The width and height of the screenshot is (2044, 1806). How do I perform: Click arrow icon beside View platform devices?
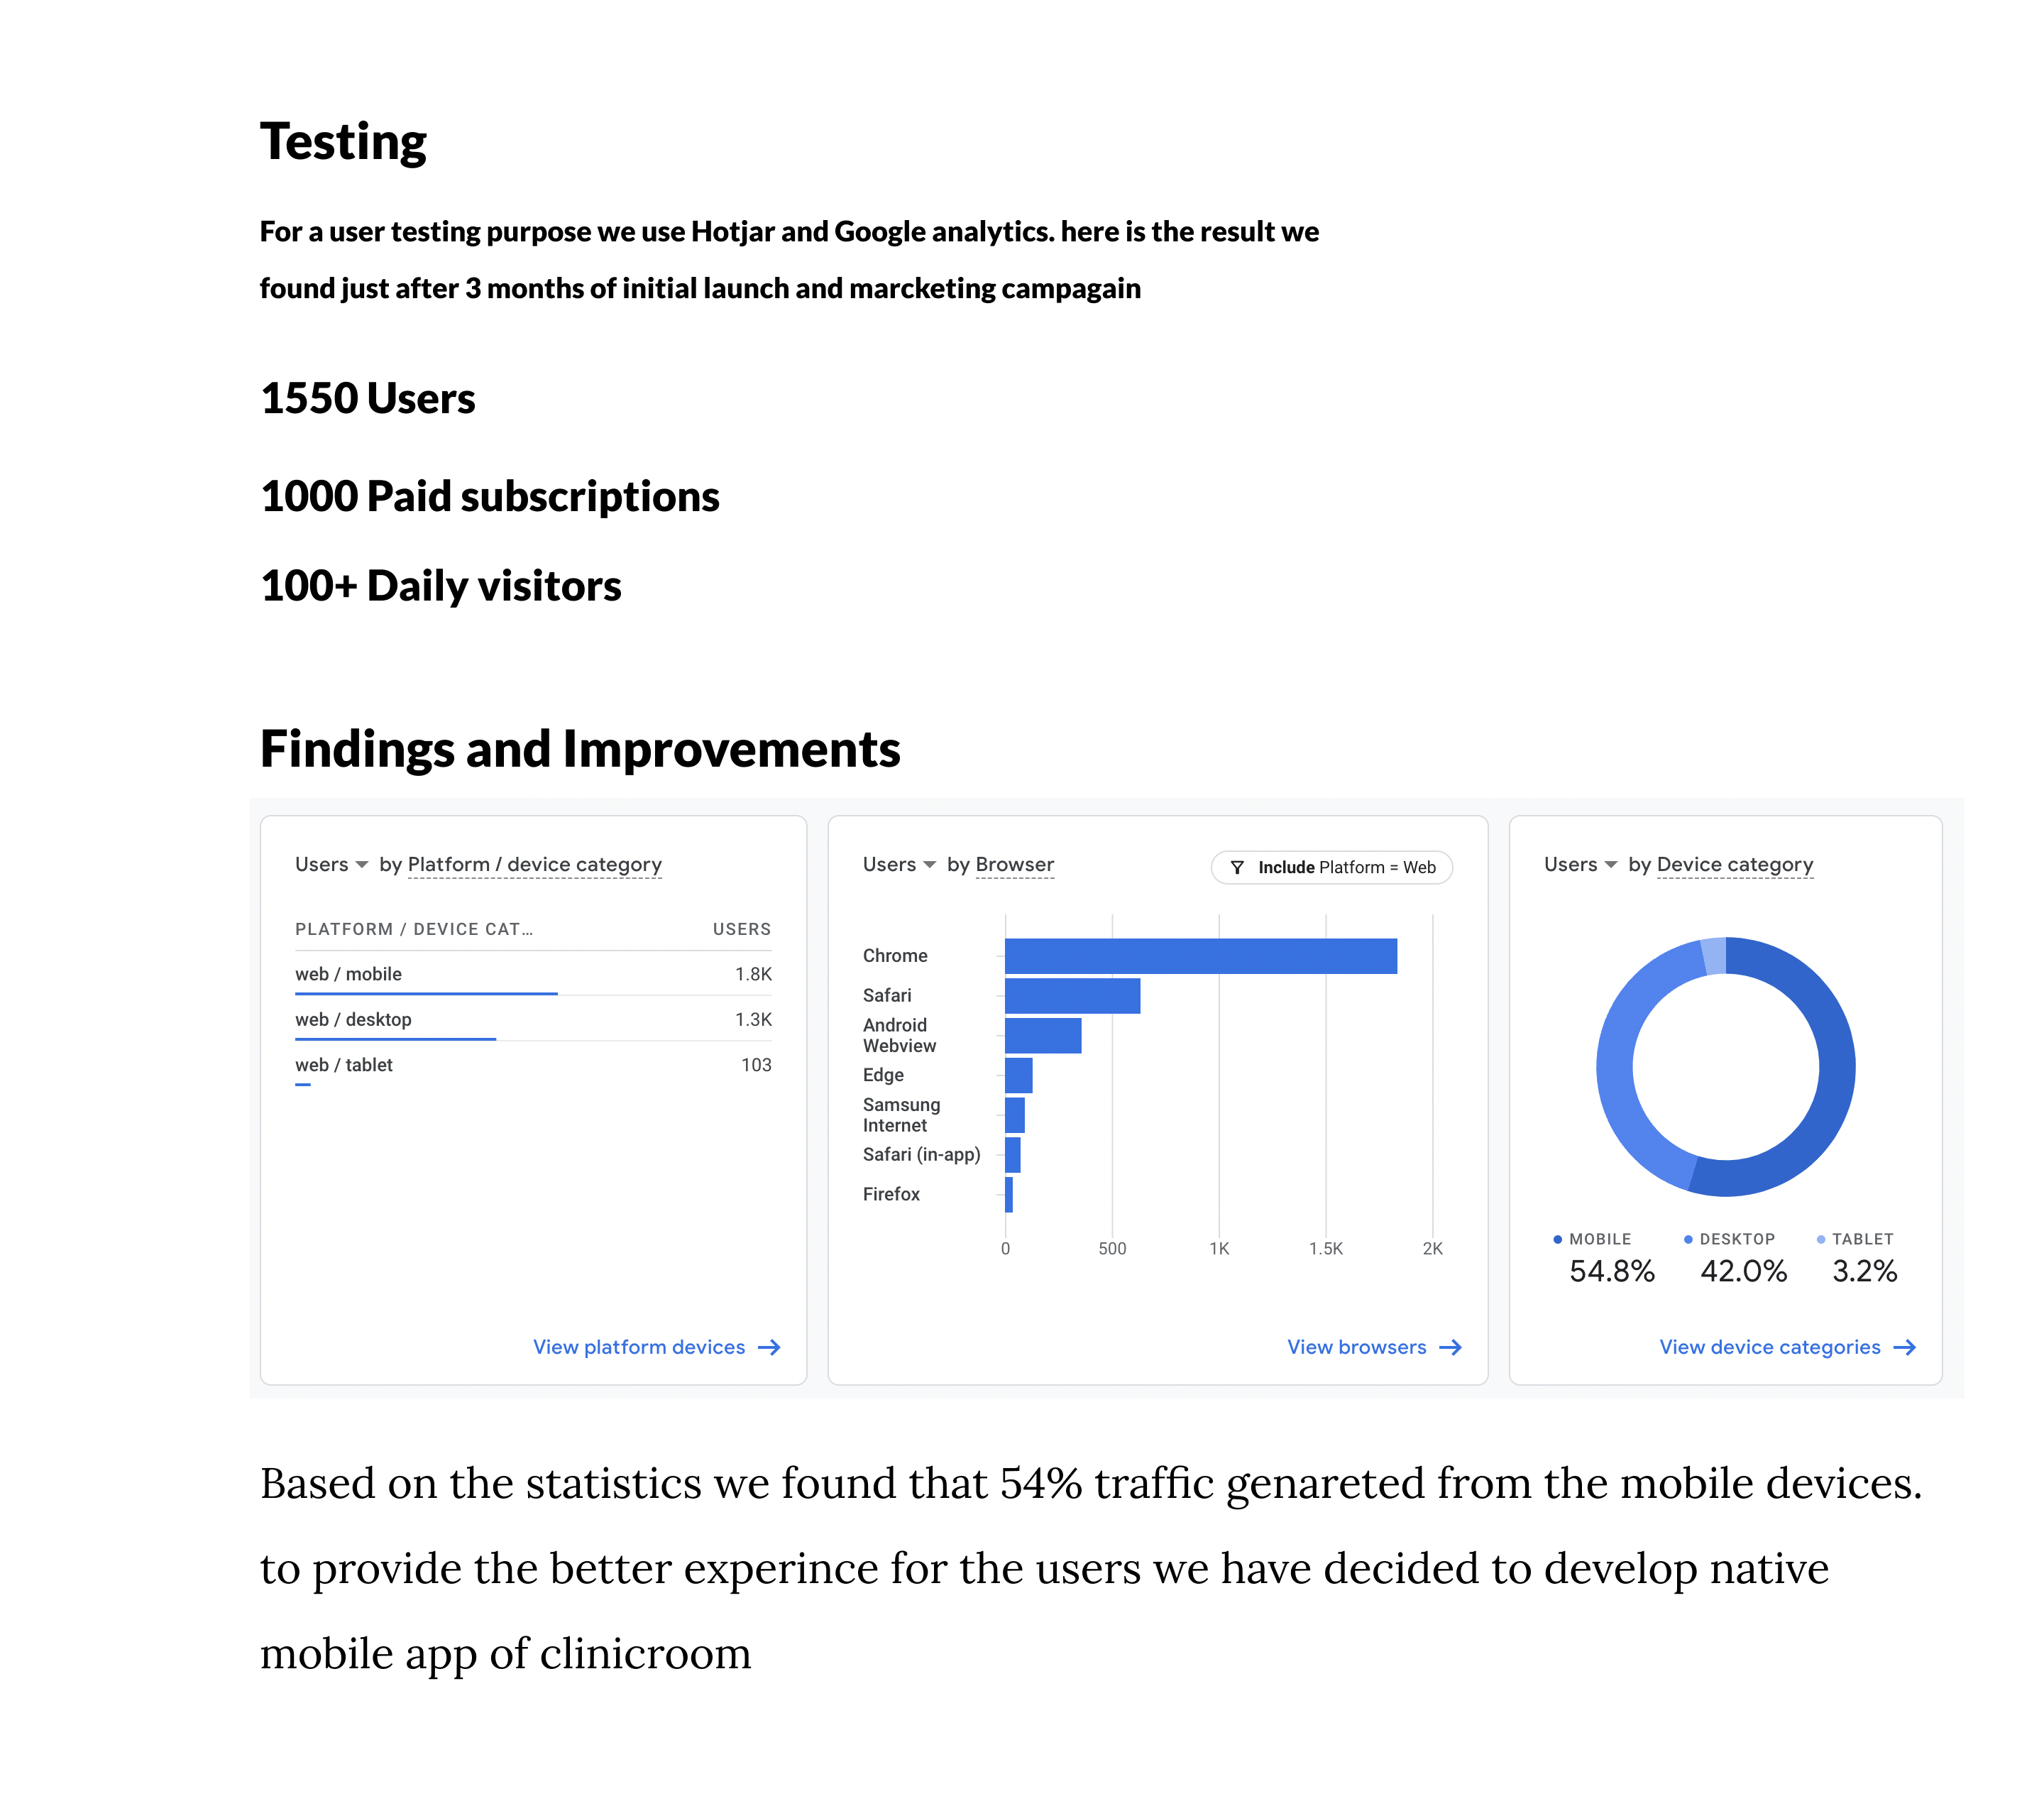[x=769, y=1347]
